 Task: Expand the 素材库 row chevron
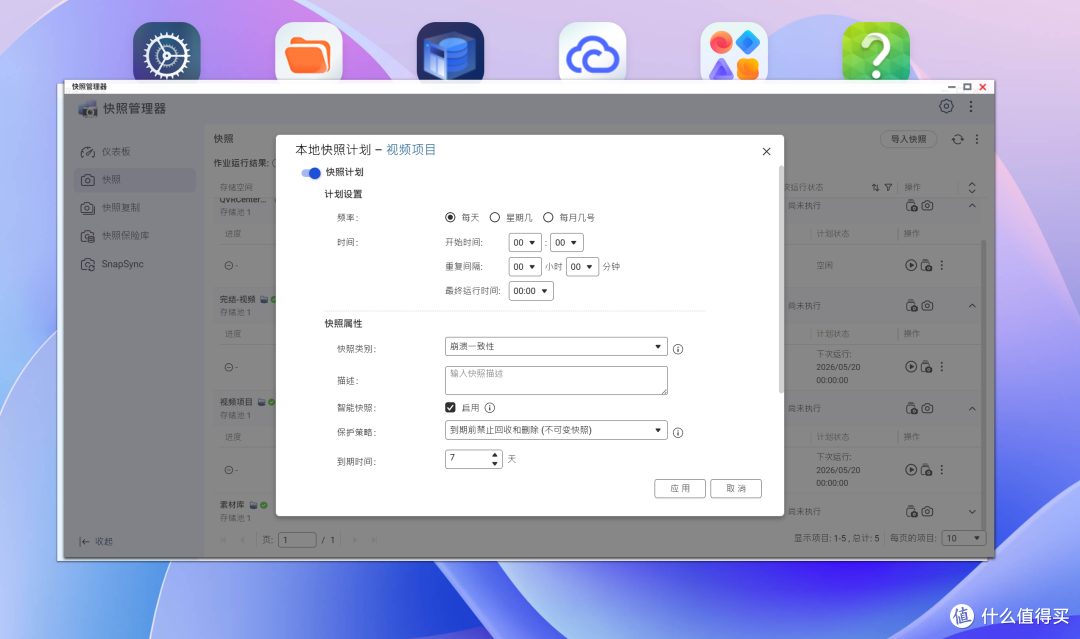[x=972, y=512]
